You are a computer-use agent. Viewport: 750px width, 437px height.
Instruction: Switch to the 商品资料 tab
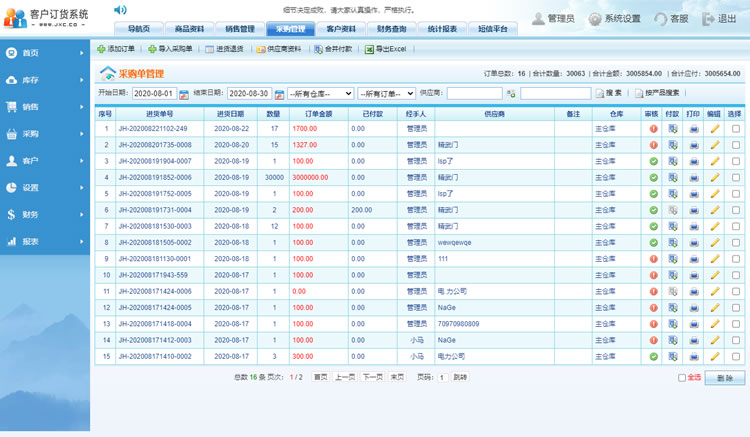tap(189, 29)
